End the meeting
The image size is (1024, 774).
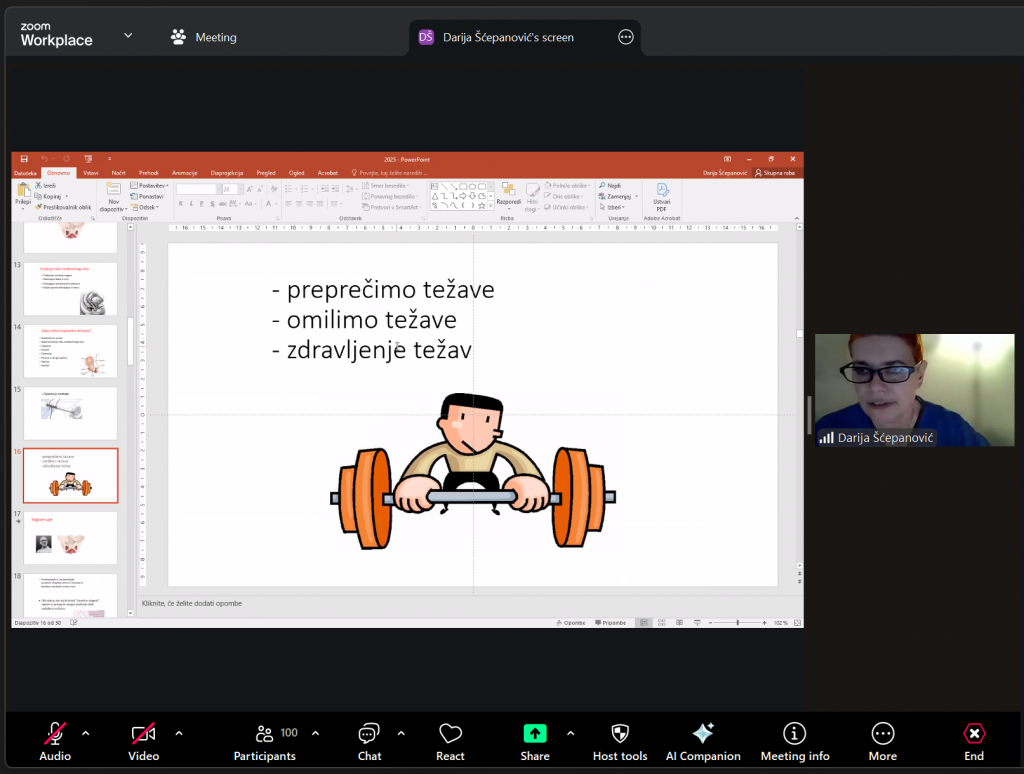[x=973, y=740]
